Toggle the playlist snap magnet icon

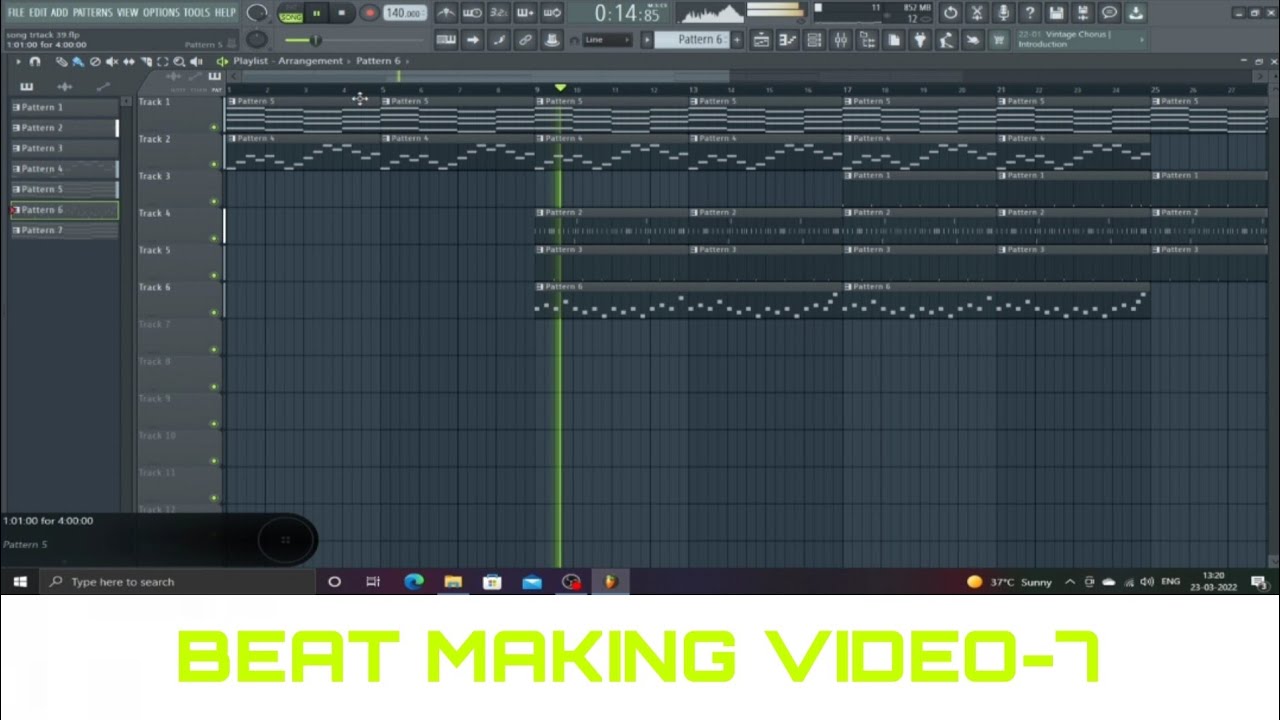[x=35, y=61]
